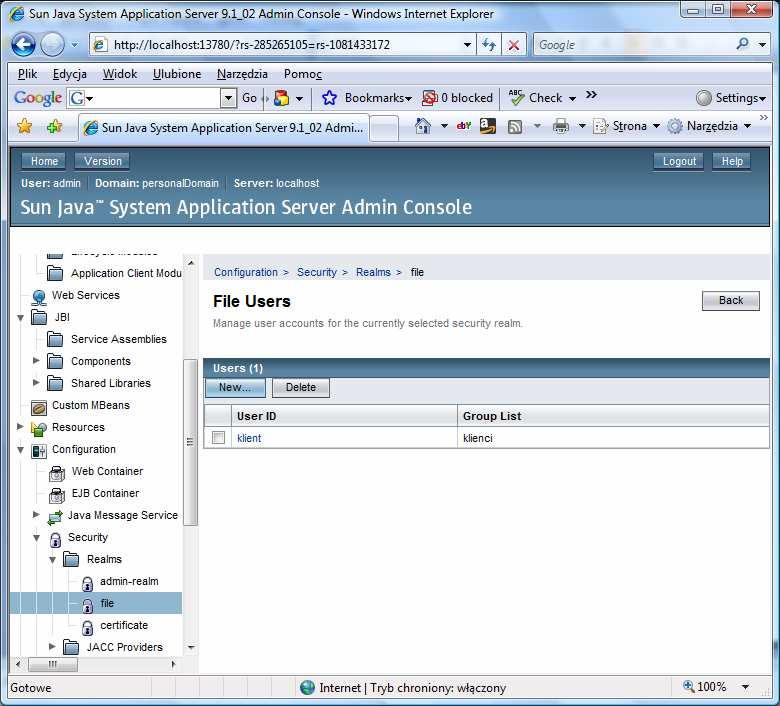
Task: Click the Amazon toolbar icon
Action: (x=488, y=126)
